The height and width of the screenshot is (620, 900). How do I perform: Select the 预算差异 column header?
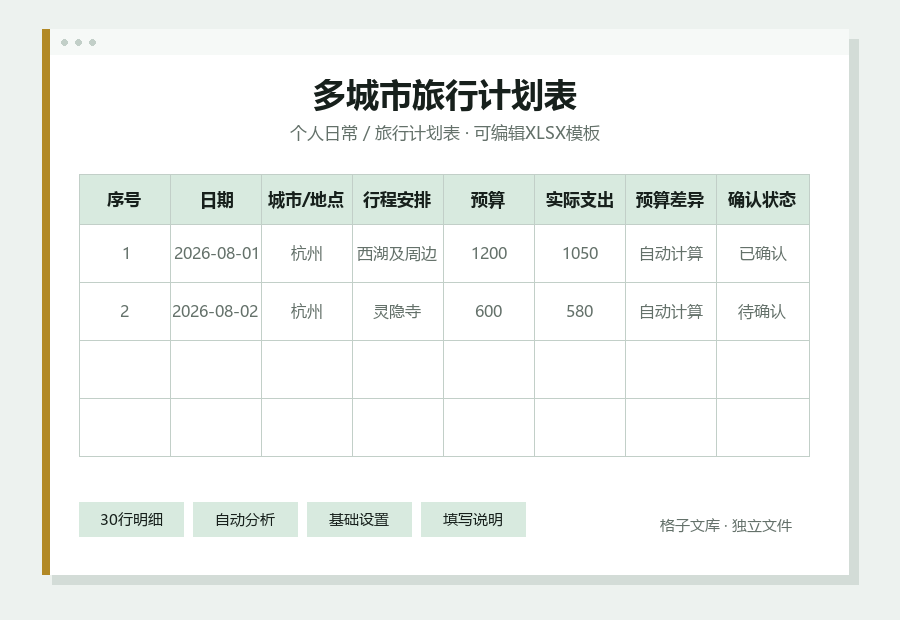[670, 200]
